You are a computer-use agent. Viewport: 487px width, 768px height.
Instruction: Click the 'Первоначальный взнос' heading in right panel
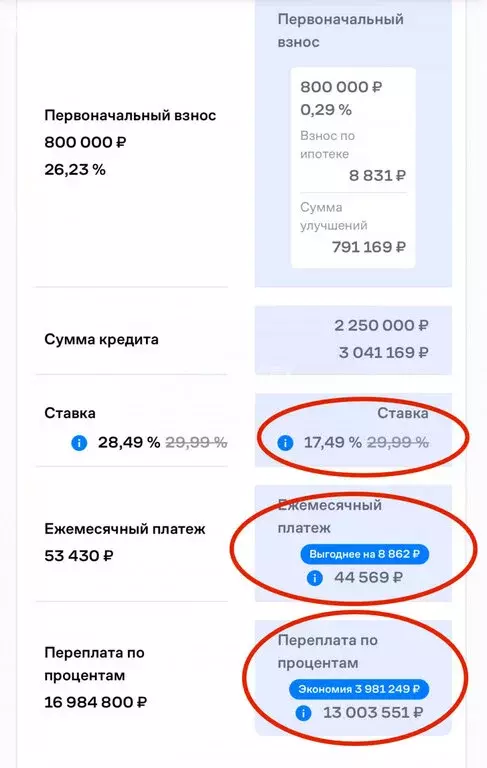tap(341, 30)
